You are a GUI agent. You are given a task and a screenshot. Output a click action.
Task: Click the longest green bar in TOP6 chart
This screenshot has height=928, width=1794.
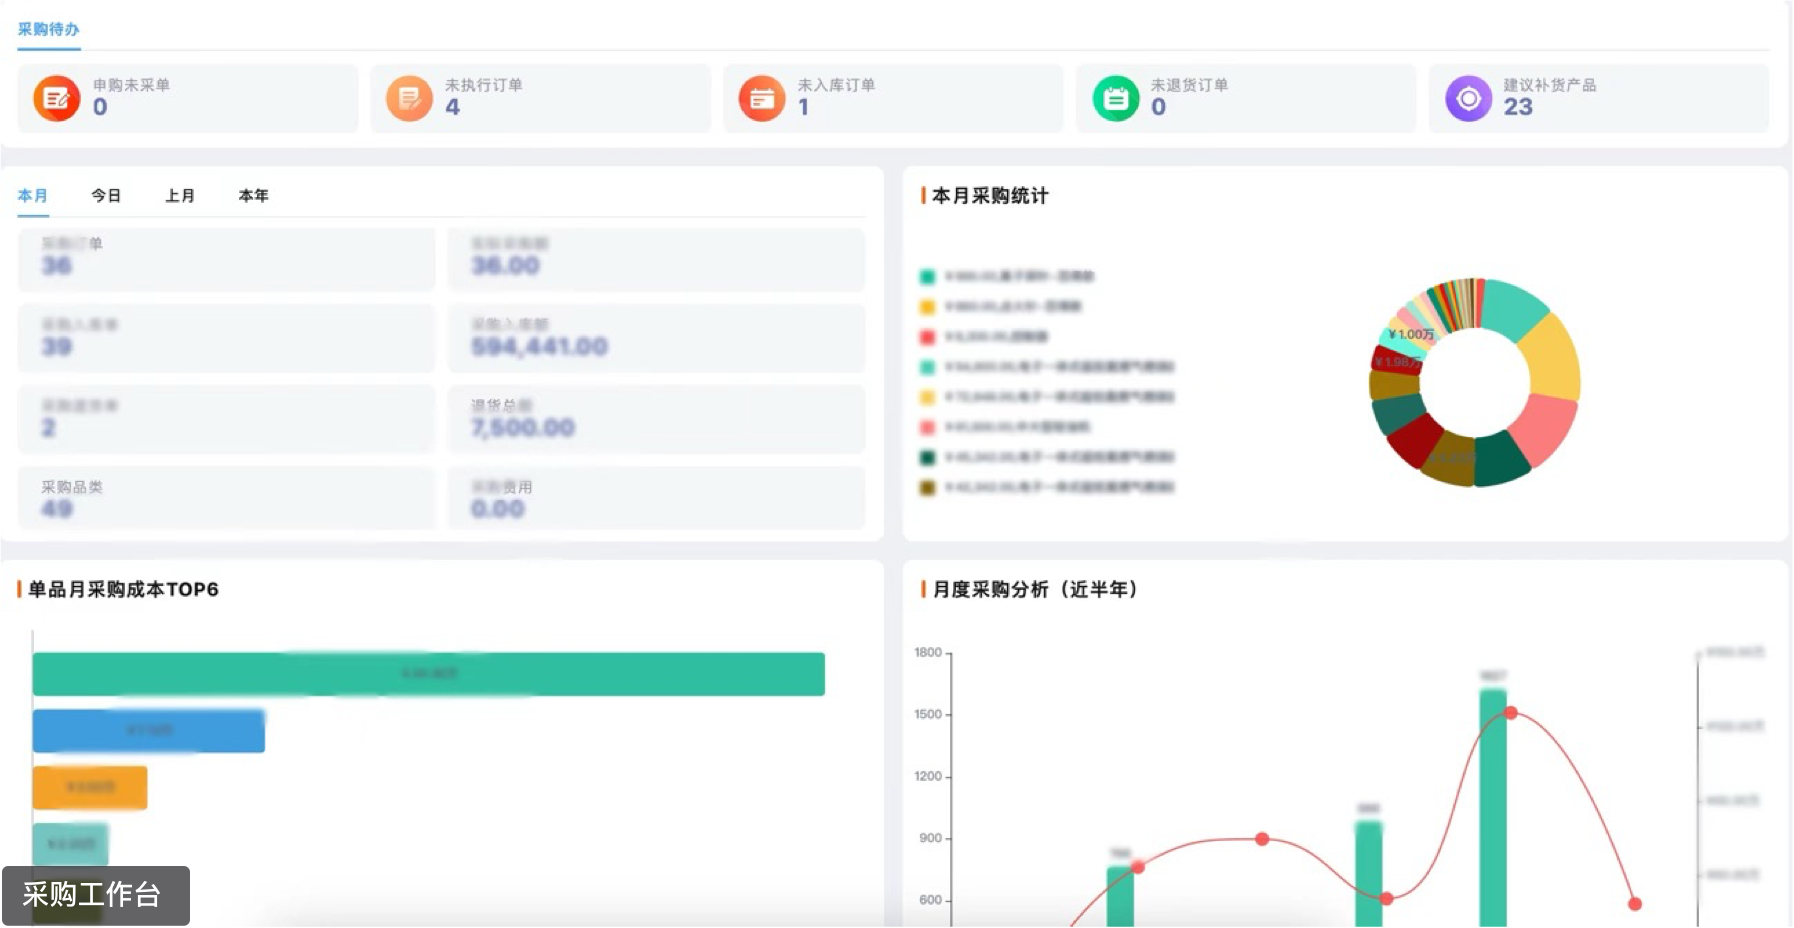tap(428, 674)
